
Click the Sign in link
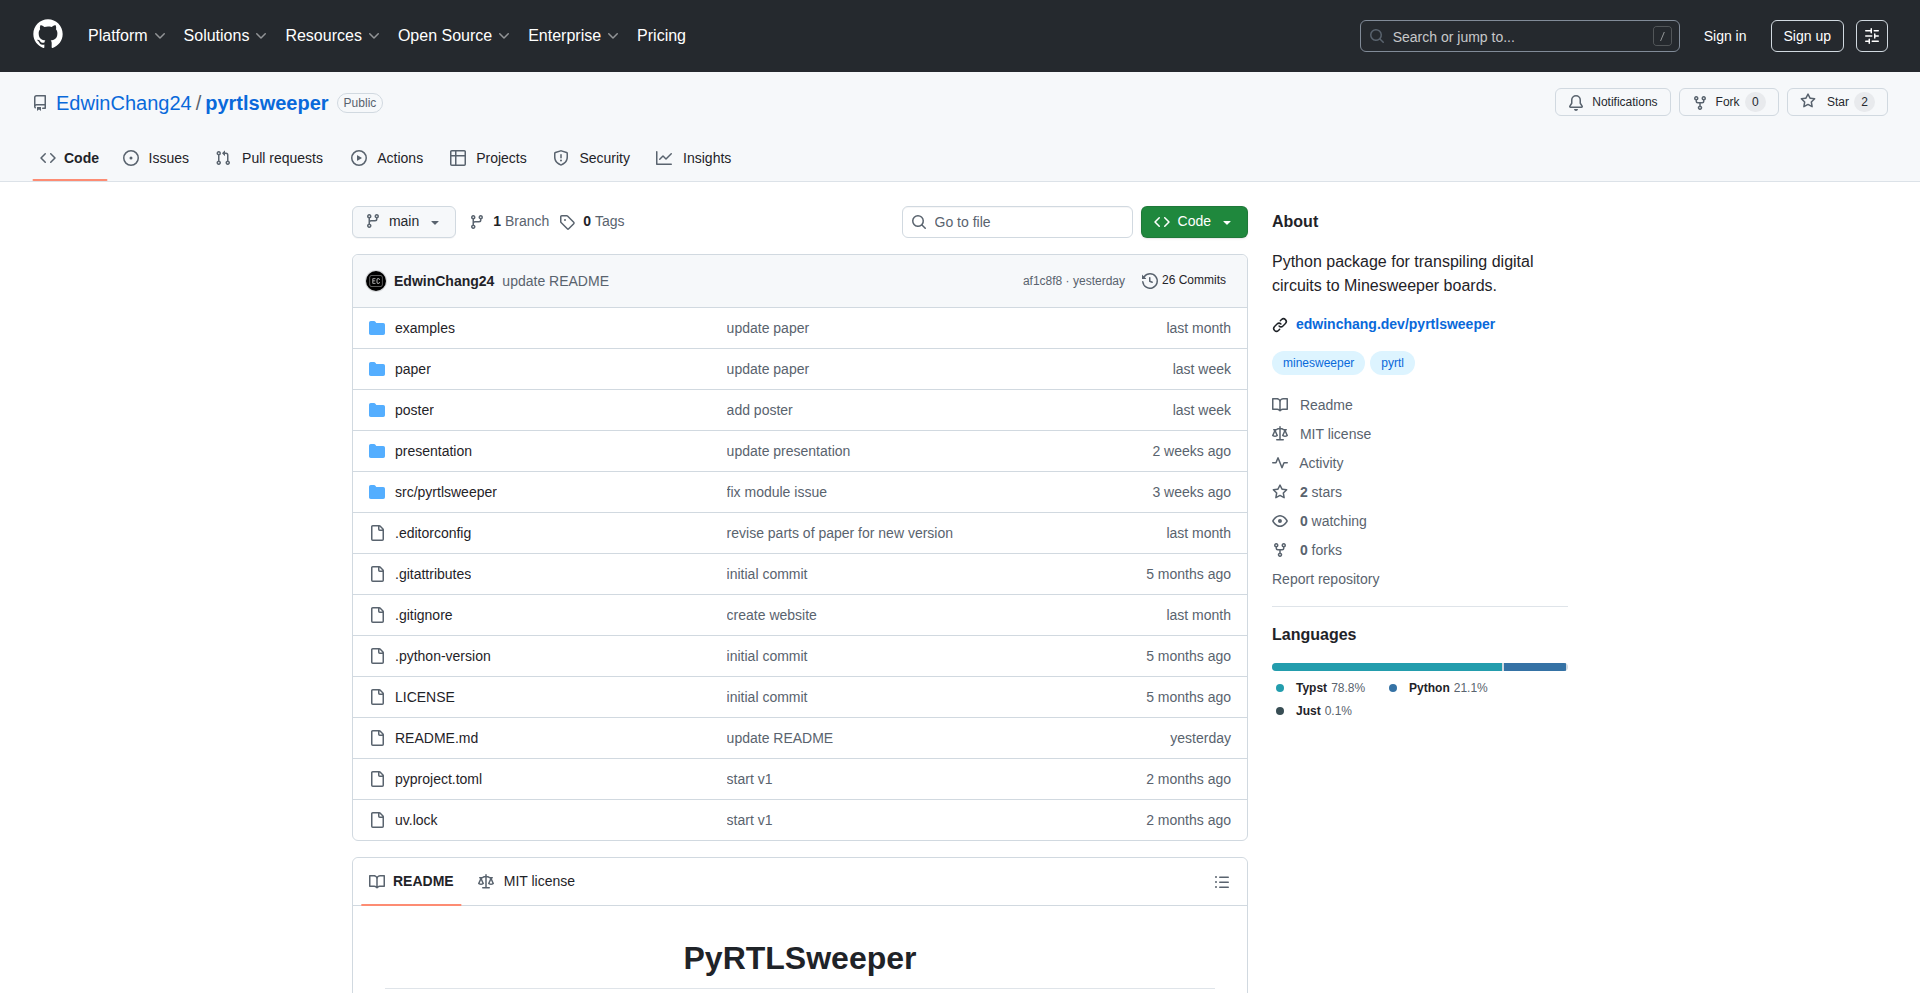[1725, 36]
